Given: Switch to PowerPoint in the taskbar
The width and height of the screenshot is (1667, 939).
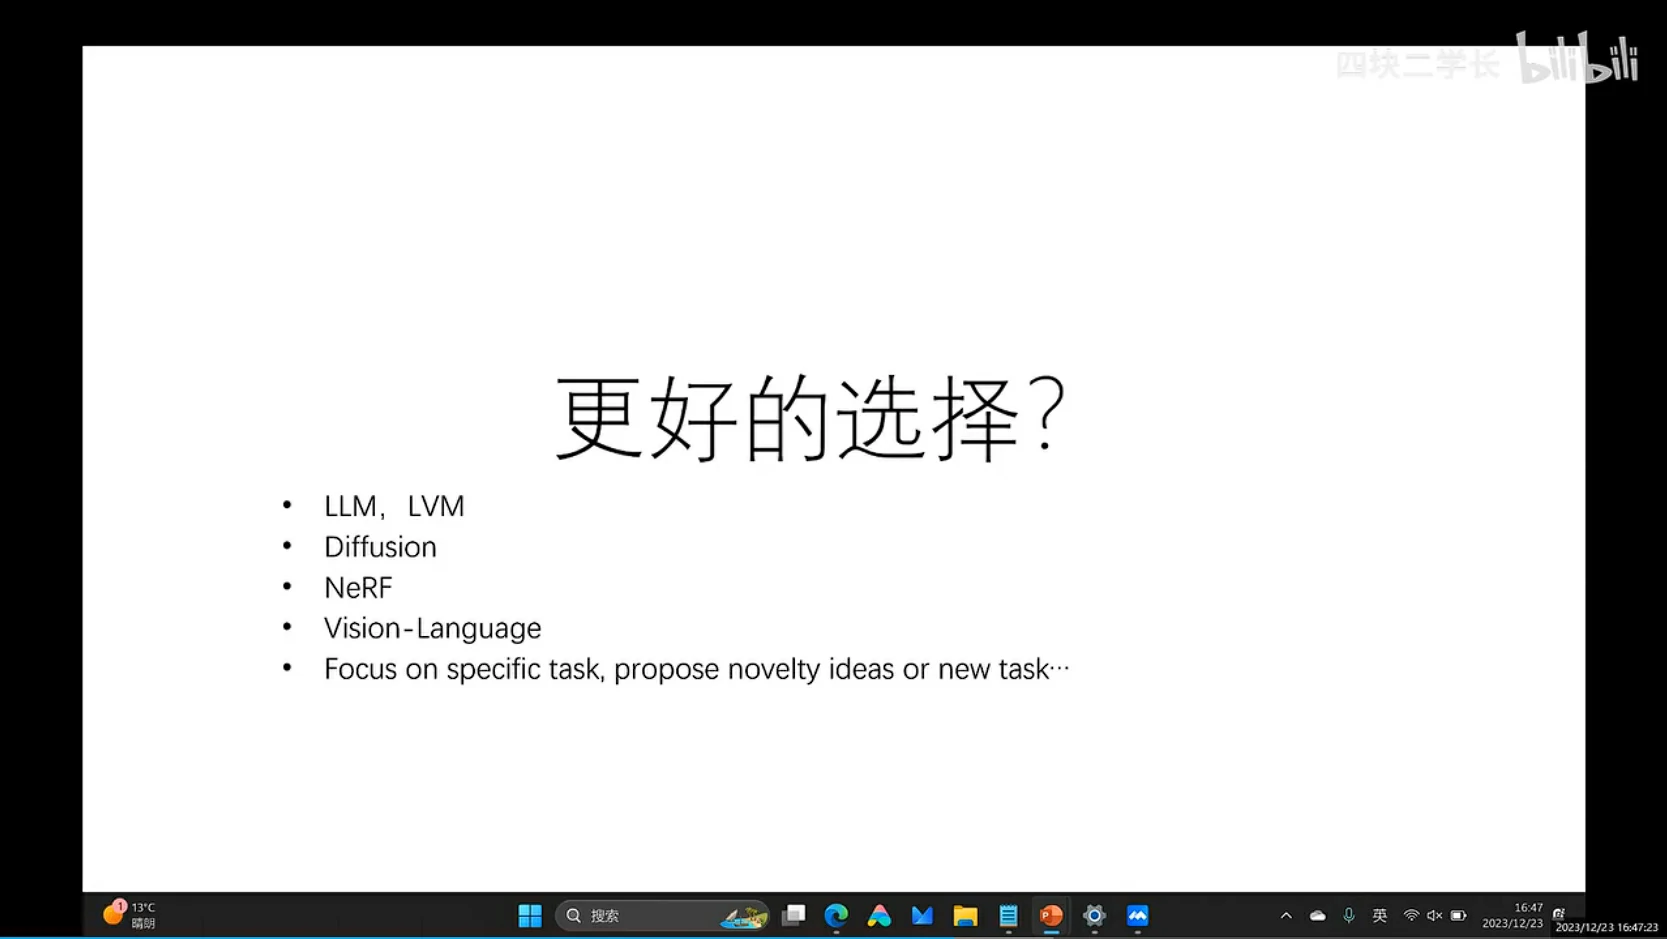Looking at the screenshot, I should pos(1051,915).
